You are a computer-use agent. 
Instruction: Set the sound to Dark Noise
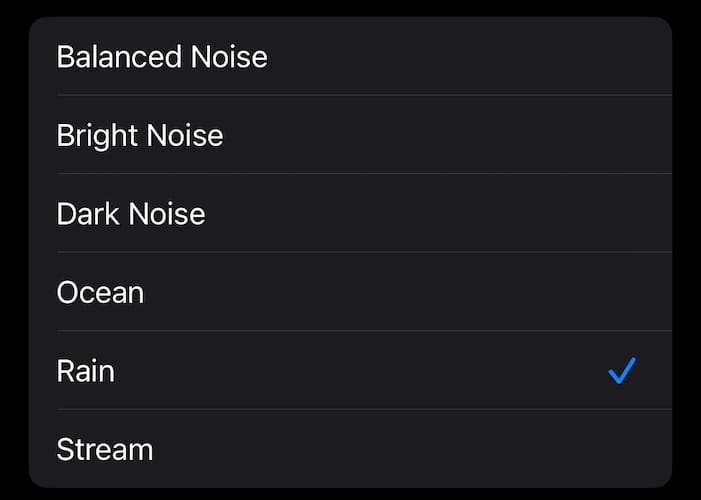pos(350,213)
